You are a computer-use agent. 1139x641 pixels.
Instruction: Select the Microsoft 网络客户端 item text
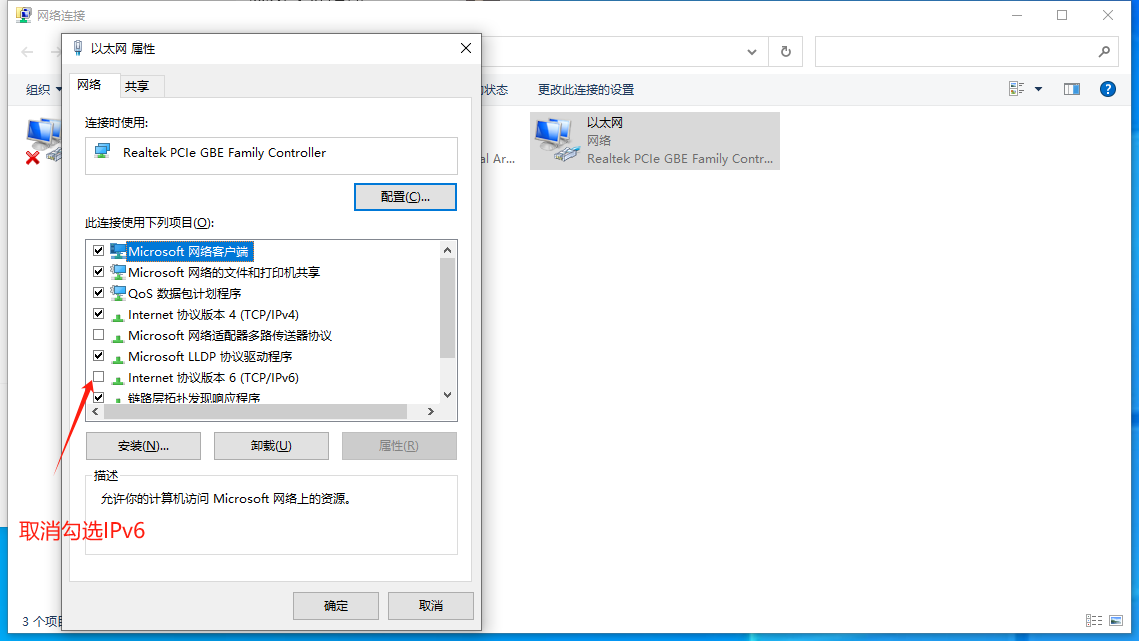click(x=189, y=251)
